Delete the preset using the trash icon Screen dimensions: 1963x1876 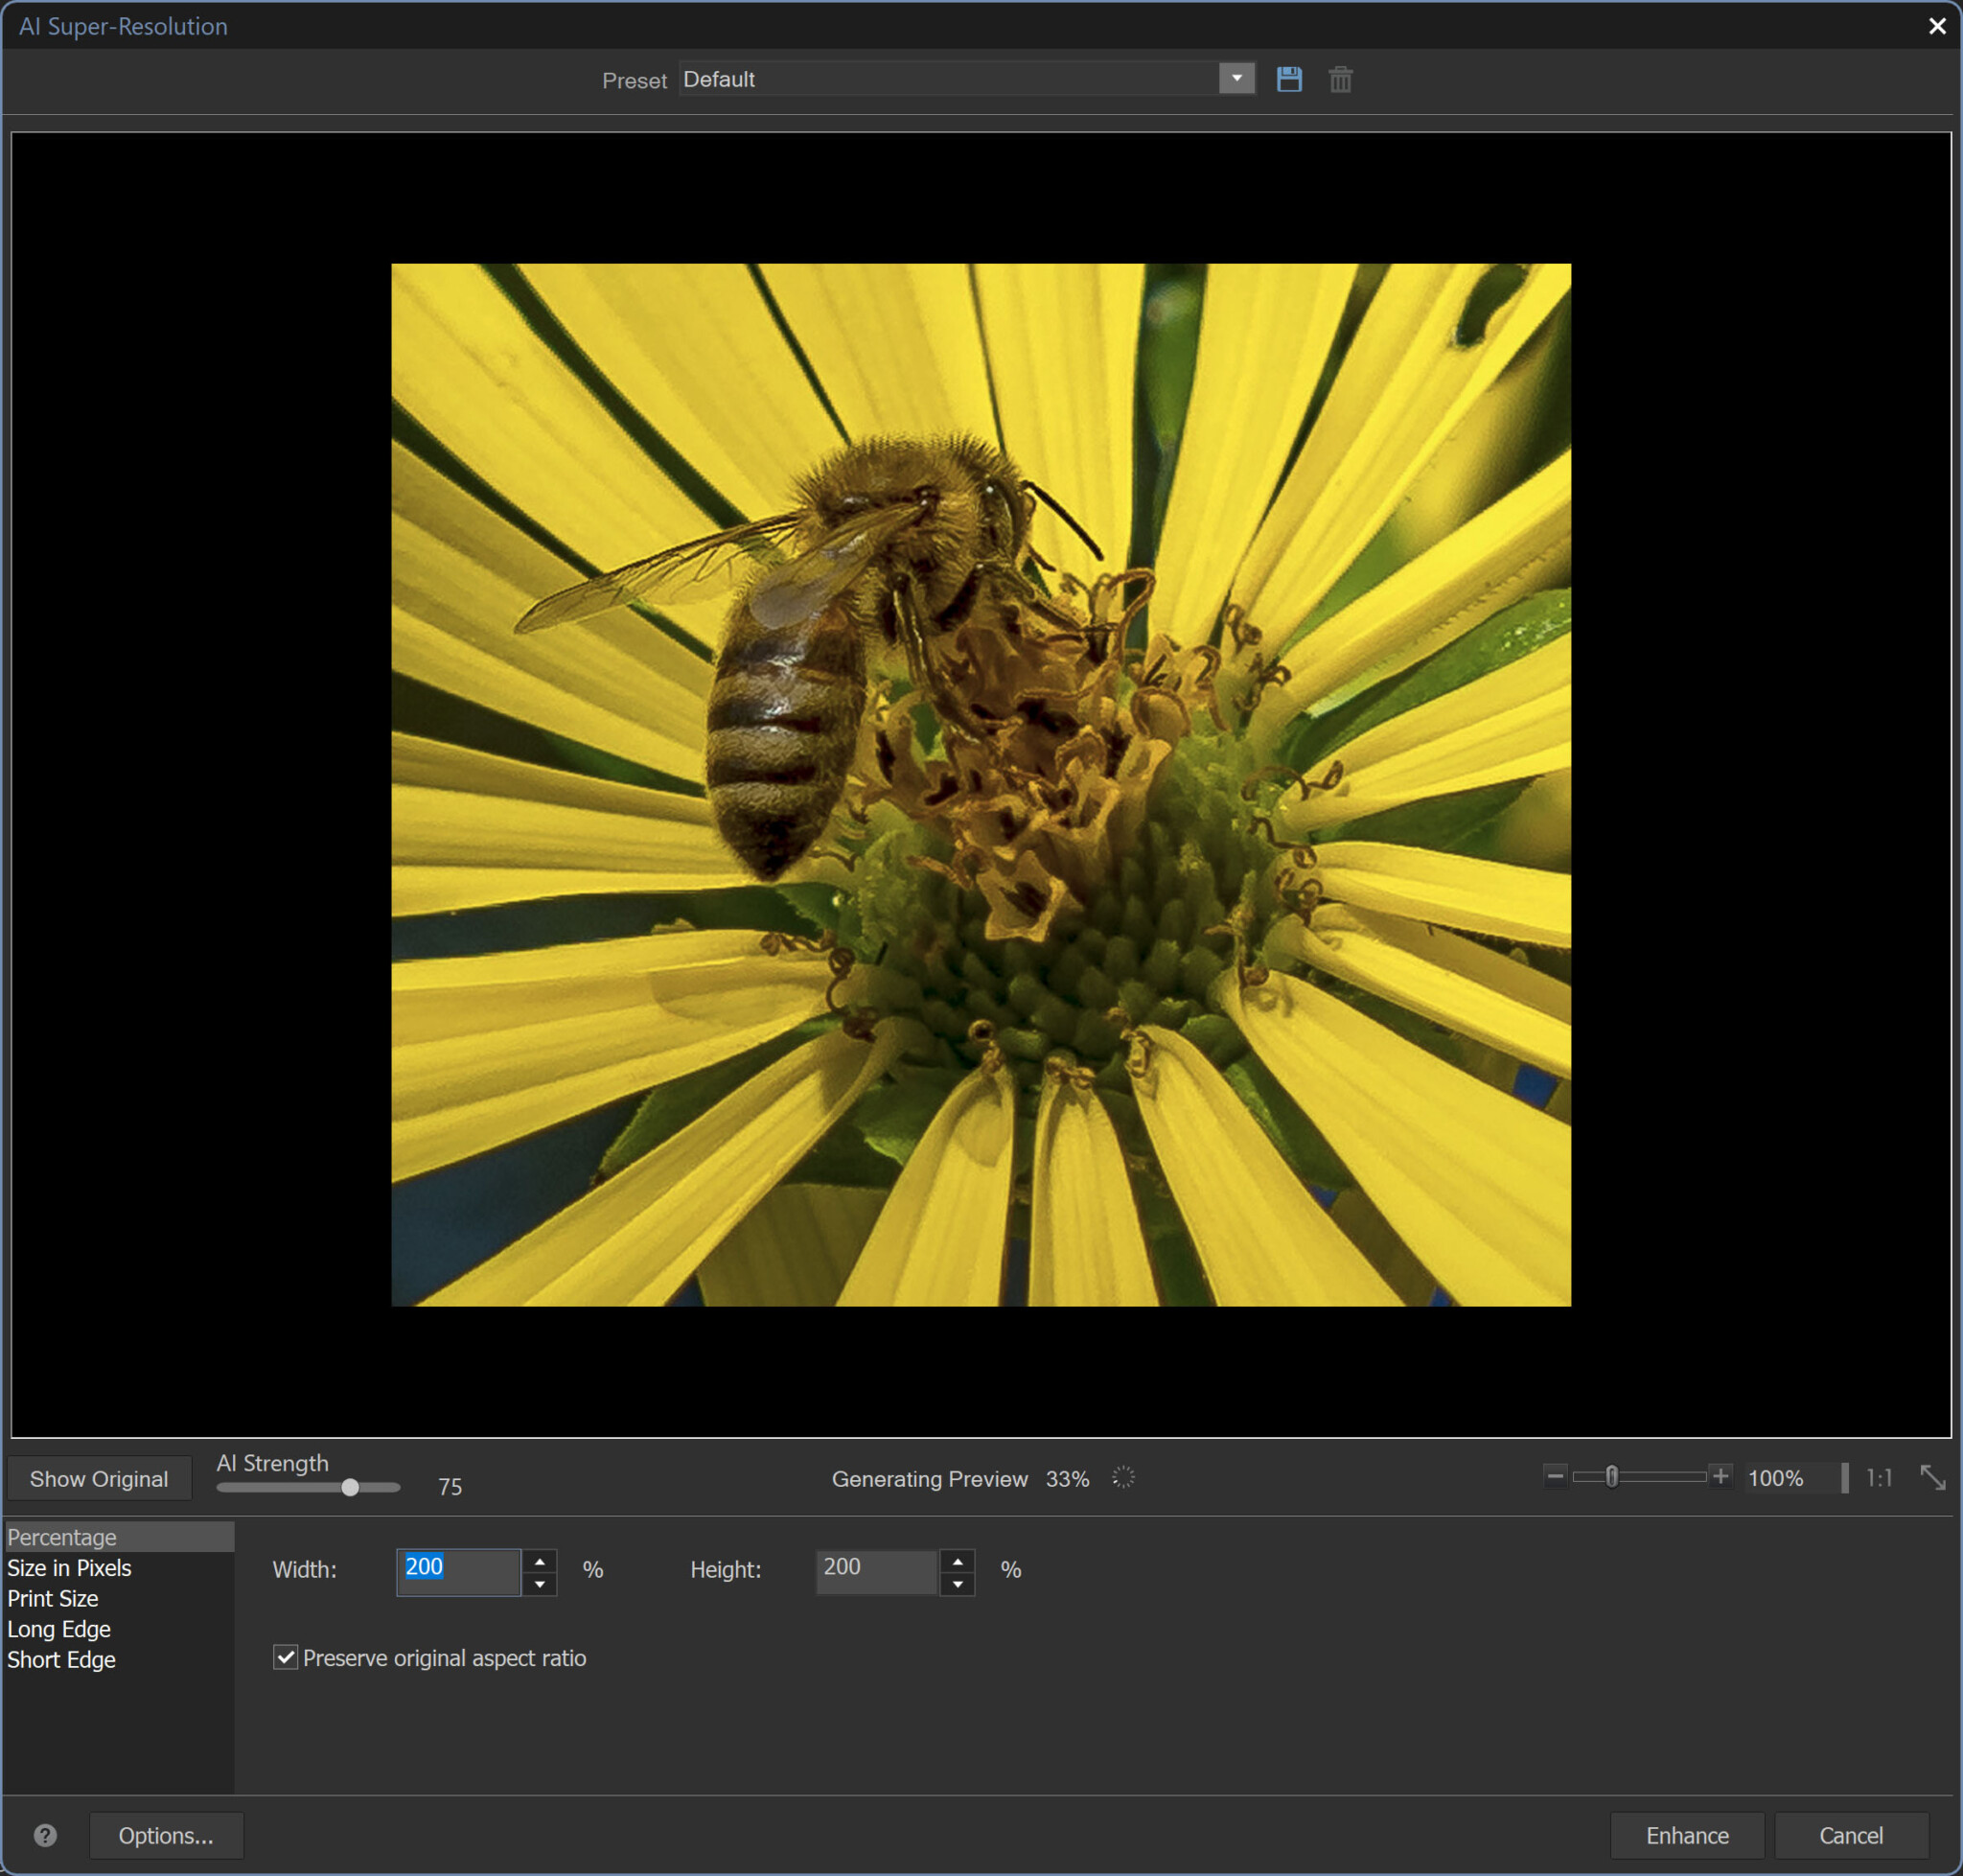pos(1340,79)
